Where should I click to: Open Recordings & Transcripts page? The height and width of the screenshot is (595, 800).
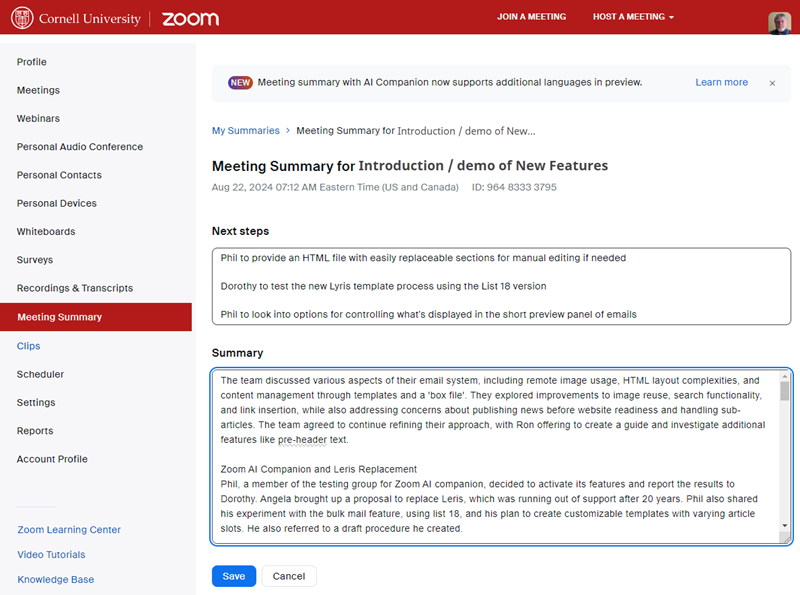click(74, 288)
